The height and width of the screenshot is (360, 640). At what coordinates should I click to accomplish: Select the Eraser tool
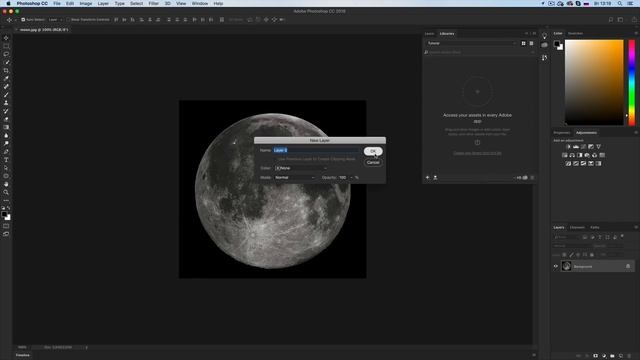pyautogui.click(x=6, y=119)
